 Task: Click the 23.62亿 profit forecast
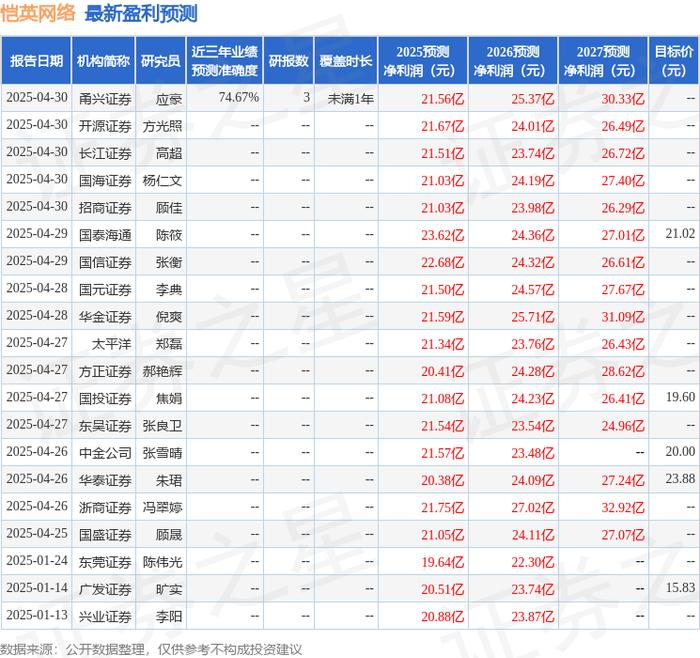pos(442,235)
